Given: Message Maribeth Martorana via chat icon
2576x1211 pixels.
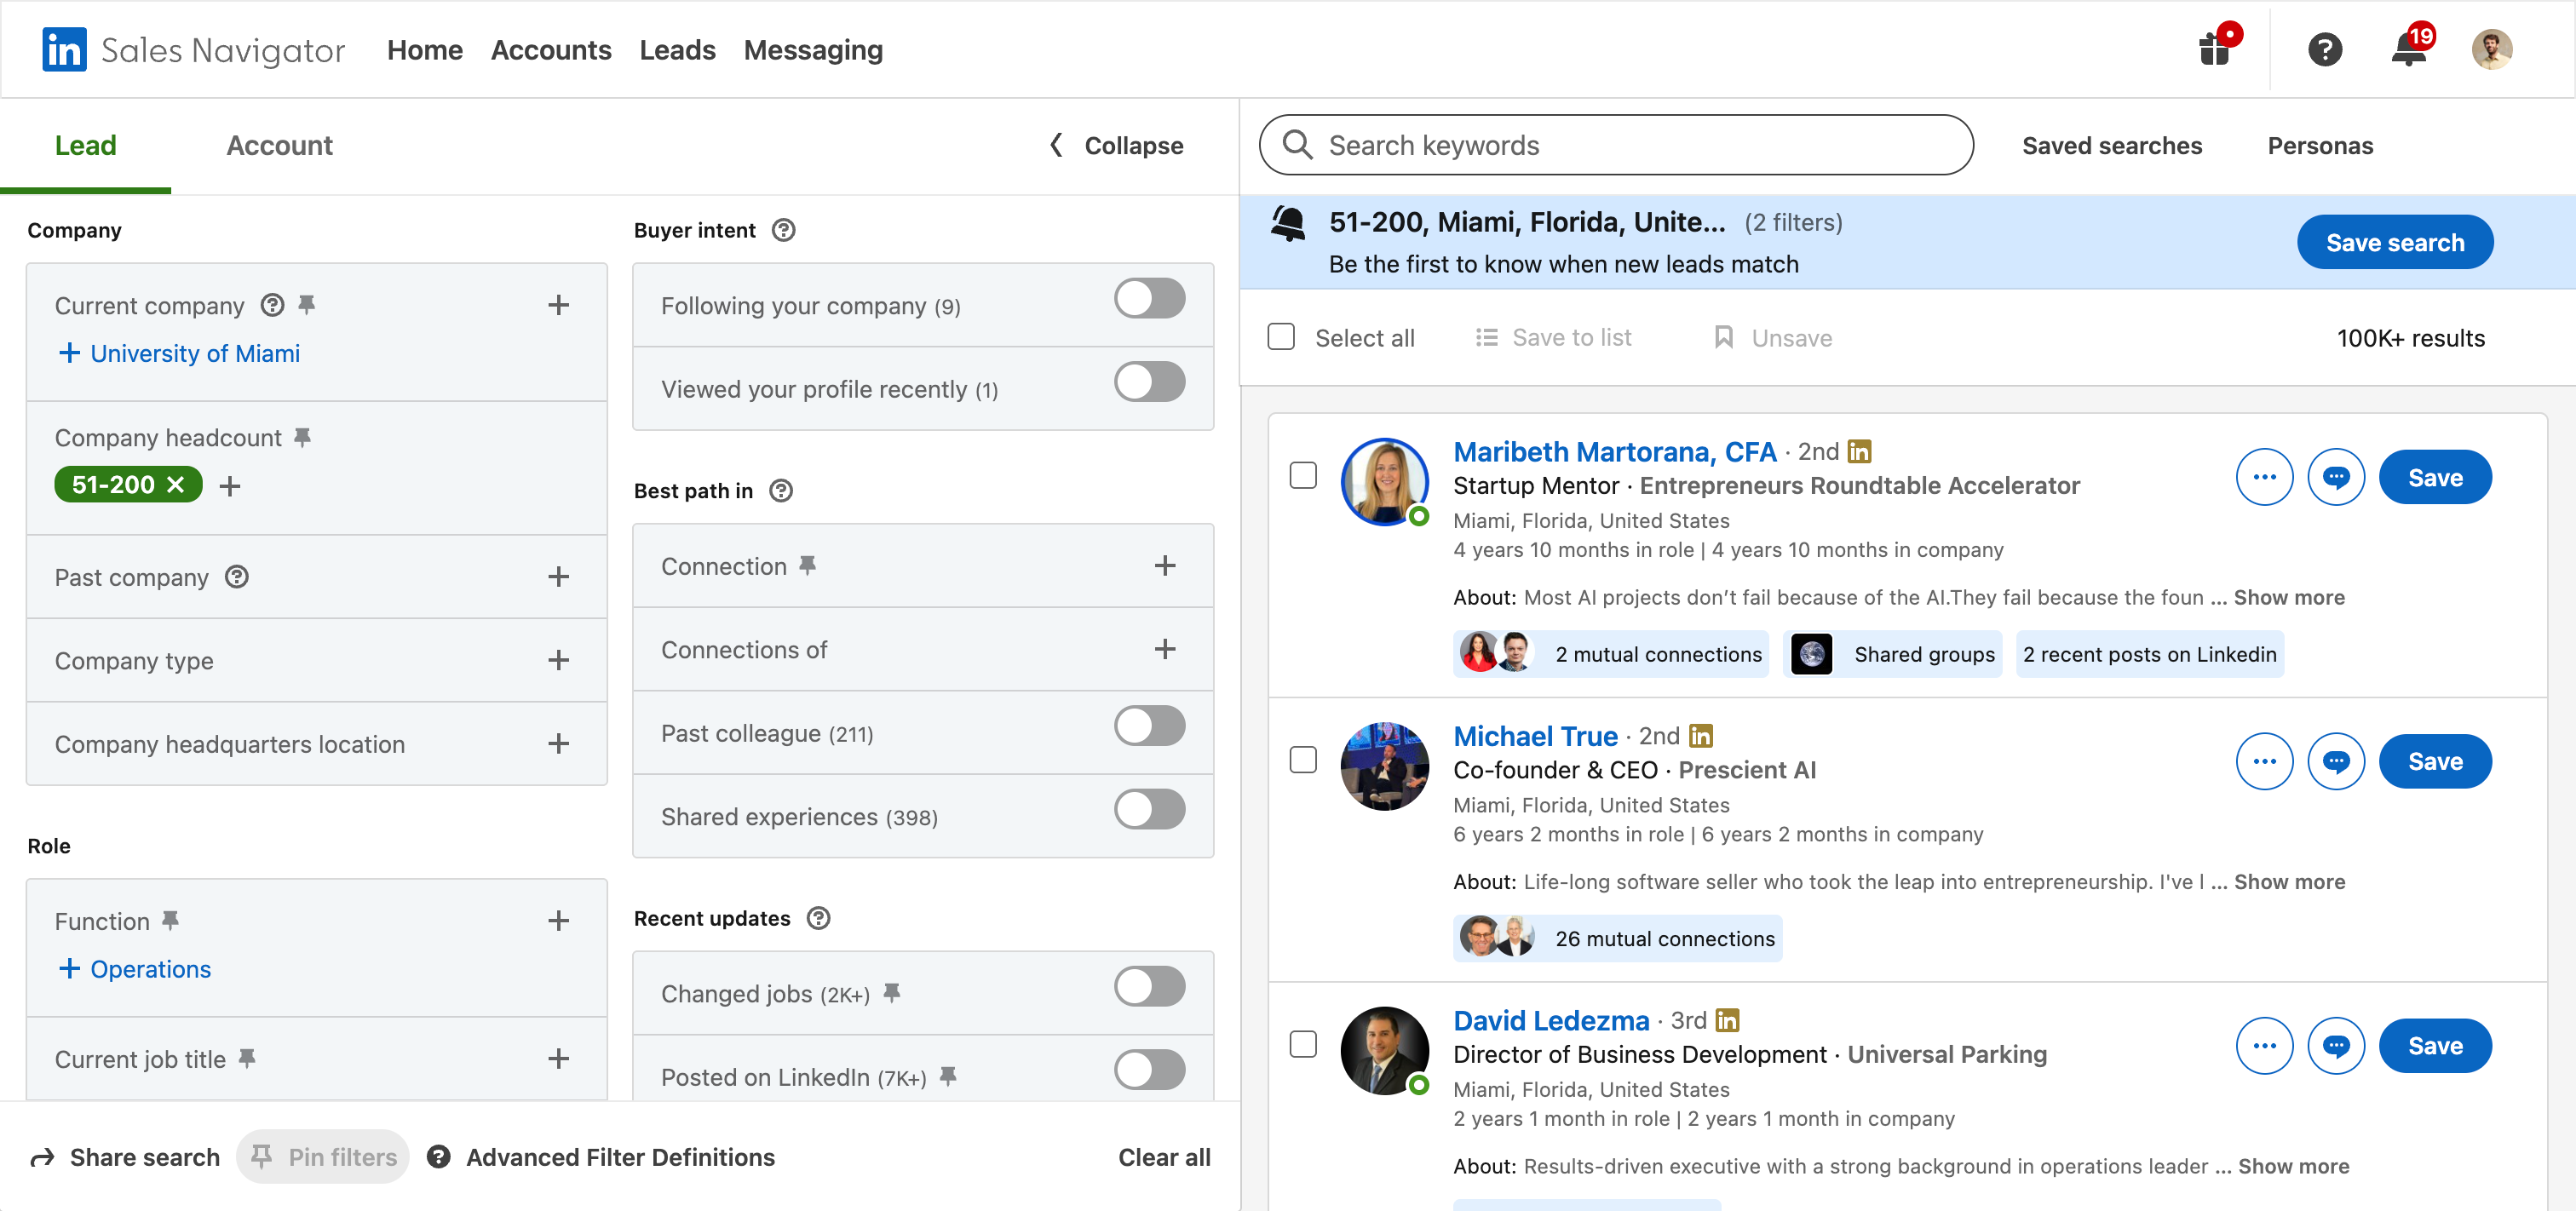Looking at the screenshot, I should pos(2335,478).
